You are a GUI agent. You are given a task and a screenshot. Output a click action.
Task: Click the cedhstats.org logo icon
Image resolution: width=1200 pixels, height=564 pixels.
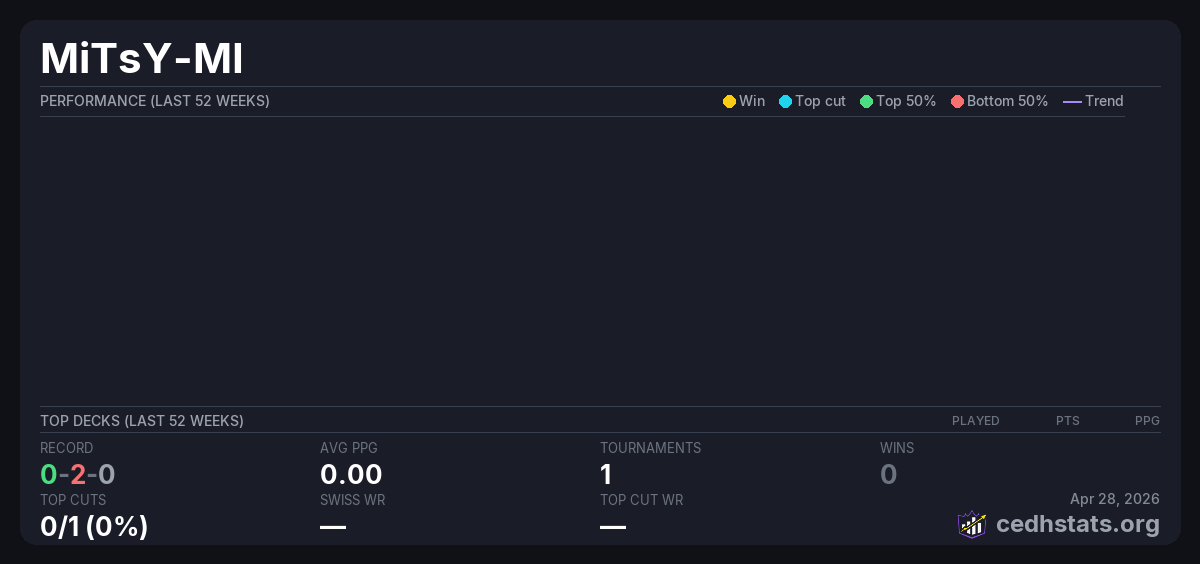pos(972,524)
